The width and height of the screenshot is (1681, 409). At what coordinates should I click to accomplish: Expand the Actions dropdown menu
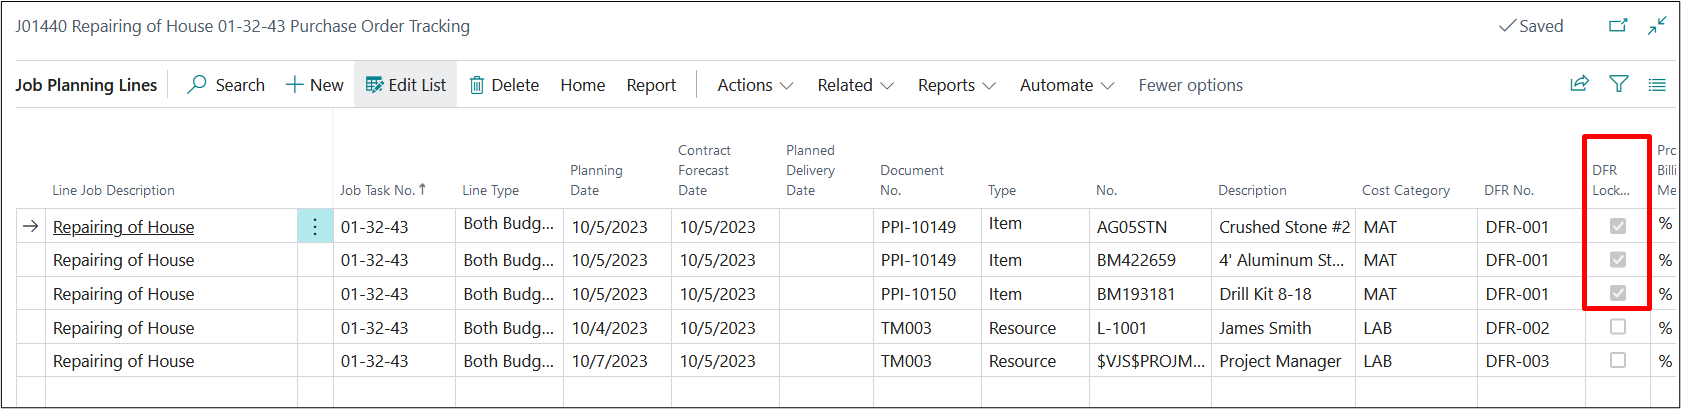tap(755, 85)
